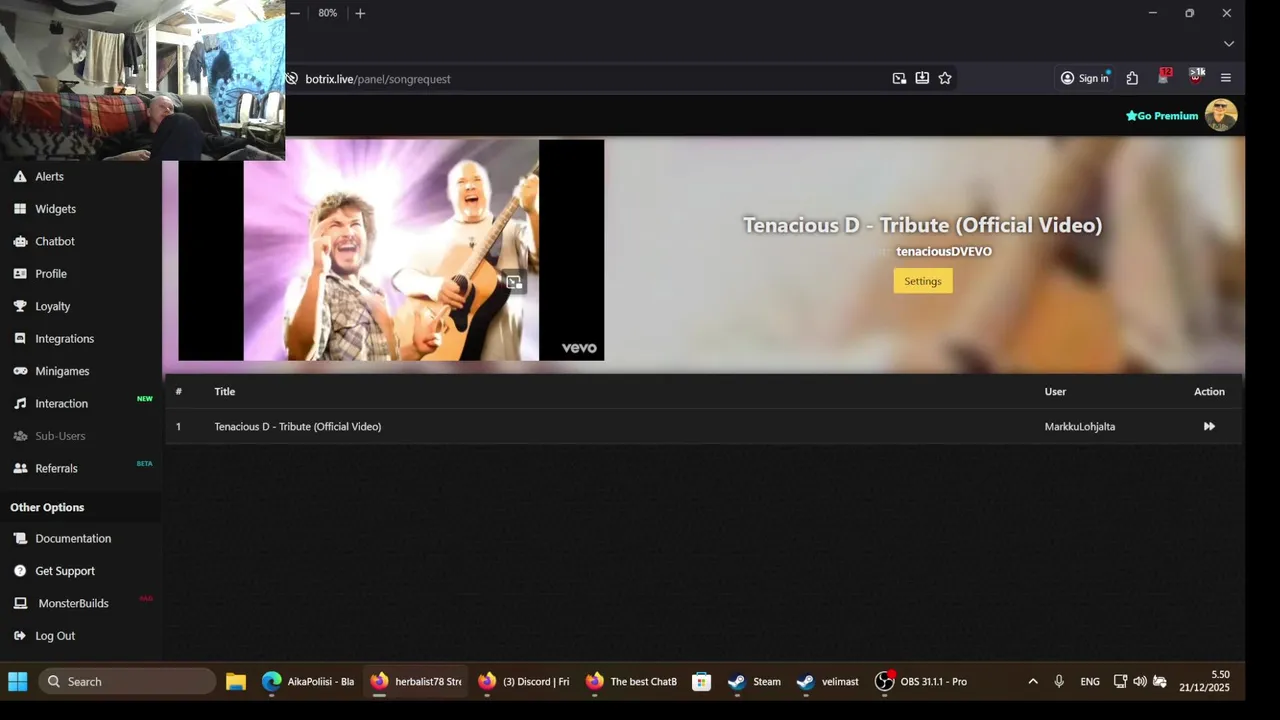Switch to the Discord Firefox window

(524, 682)
